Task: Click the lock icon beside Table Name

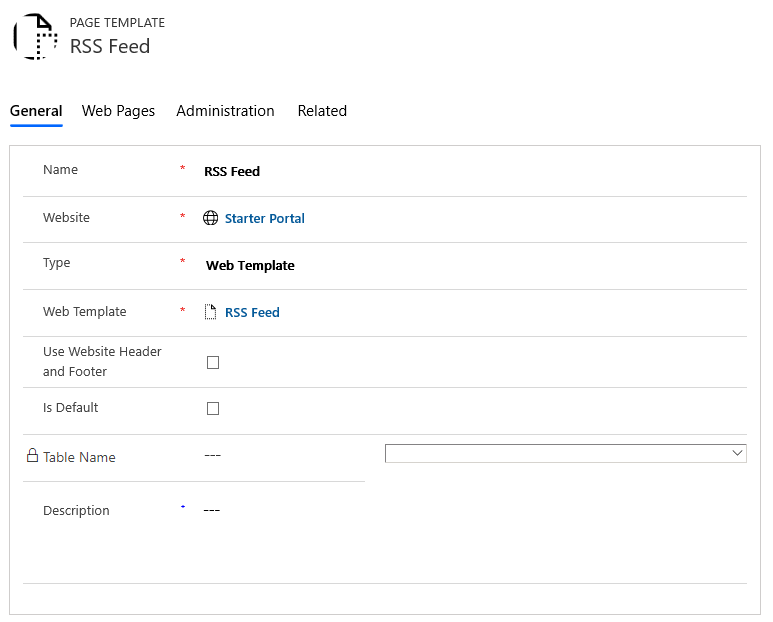Action: tap(32, 455)
